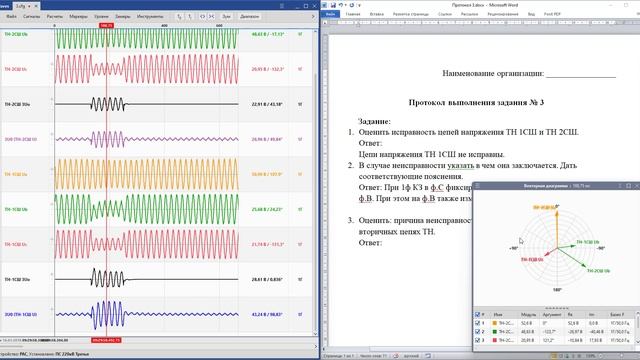This screenshot has width=640, height=360.
Task: Click the Save icon in Word quick access
Action: (333, 5)
